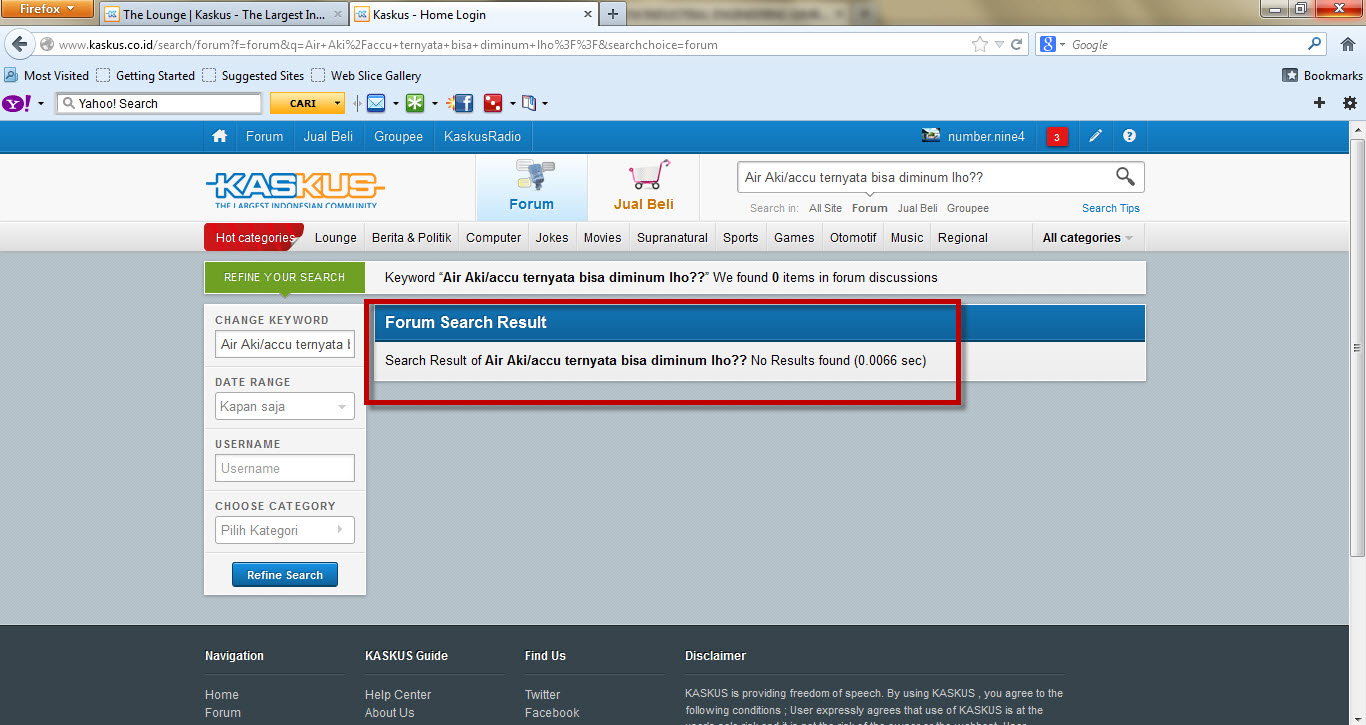The height and width of the screenshot is (725, 1366).
Task: Open Yahoo toolbar settings gear
Action: click(1350, 103)
